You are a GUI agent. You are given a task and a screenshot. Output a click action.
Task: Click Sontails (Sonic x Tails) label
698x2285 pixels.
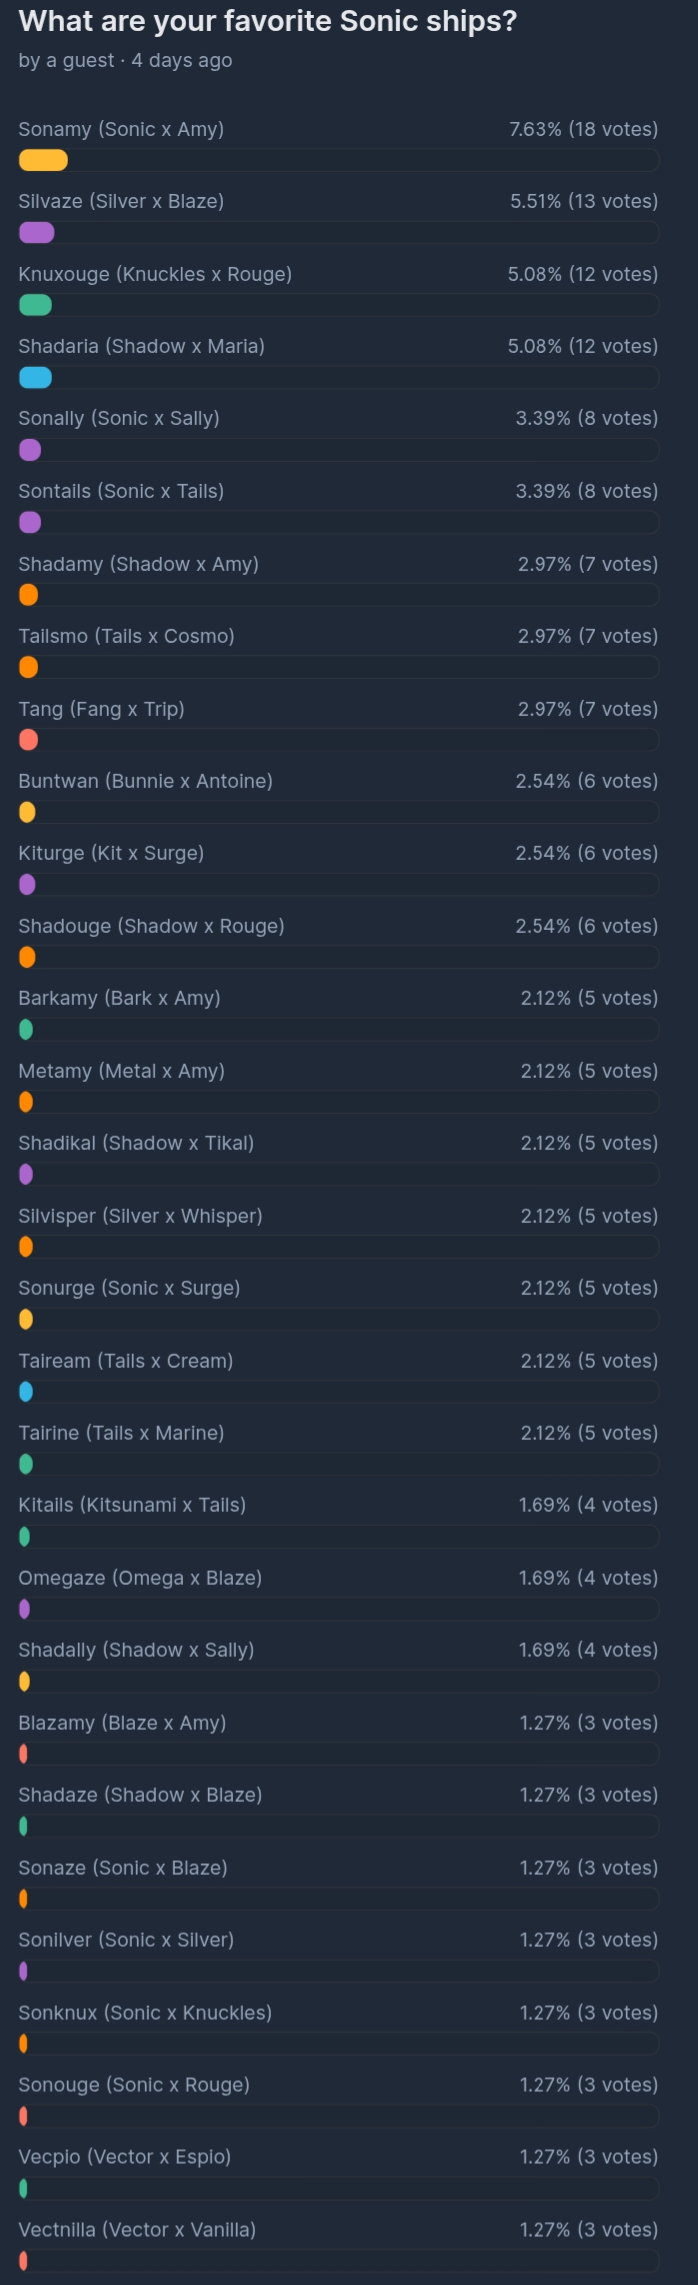point(121,491)
